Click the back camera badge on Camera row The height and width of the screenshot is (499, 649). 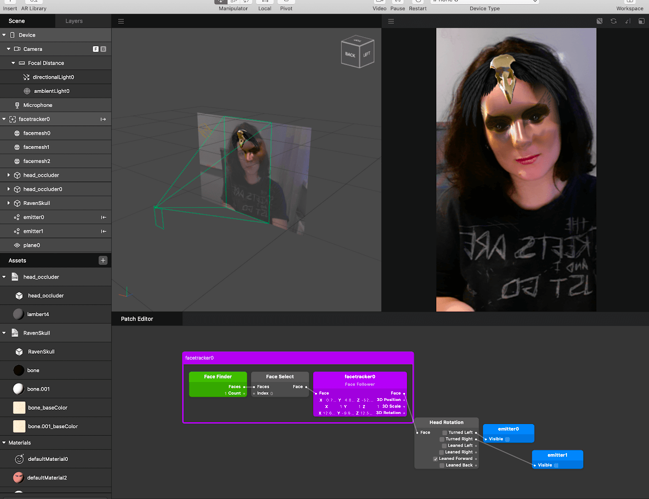pyautogui.click(x=103, y=49)
